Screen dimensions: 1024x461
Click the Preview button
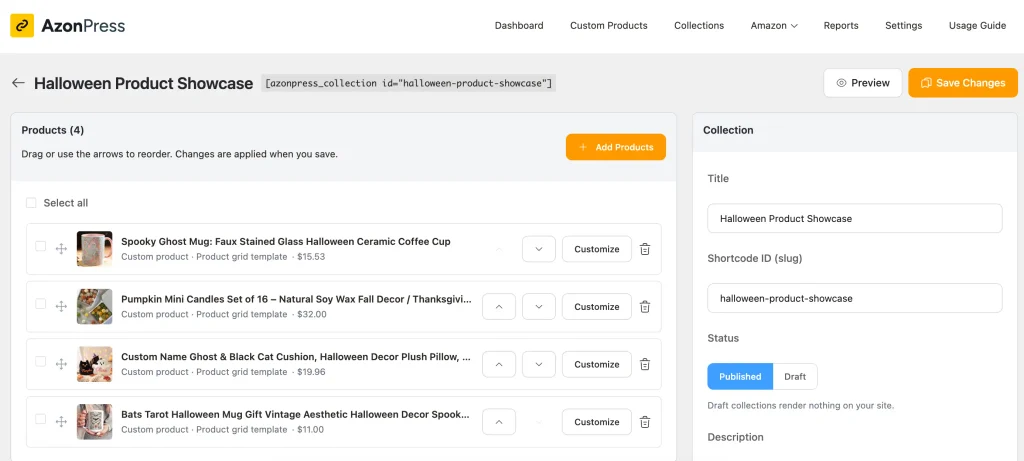point(863,83)
